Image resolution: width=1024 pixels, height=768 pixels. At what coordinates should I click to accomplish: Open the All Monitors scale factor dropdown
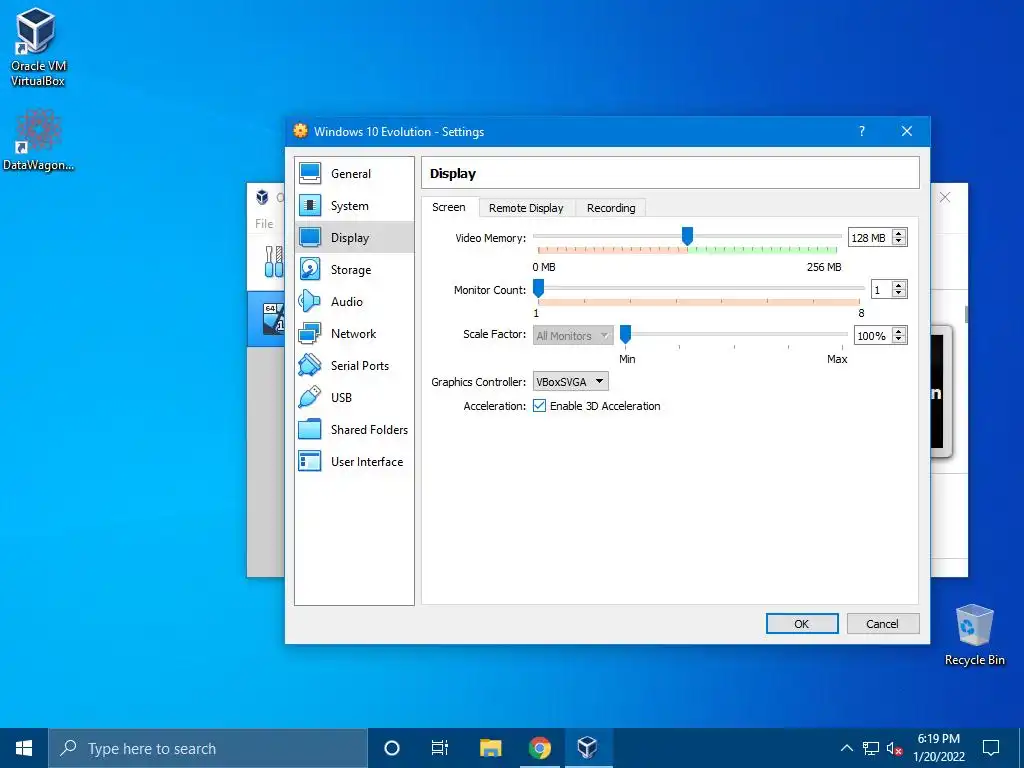573,336
